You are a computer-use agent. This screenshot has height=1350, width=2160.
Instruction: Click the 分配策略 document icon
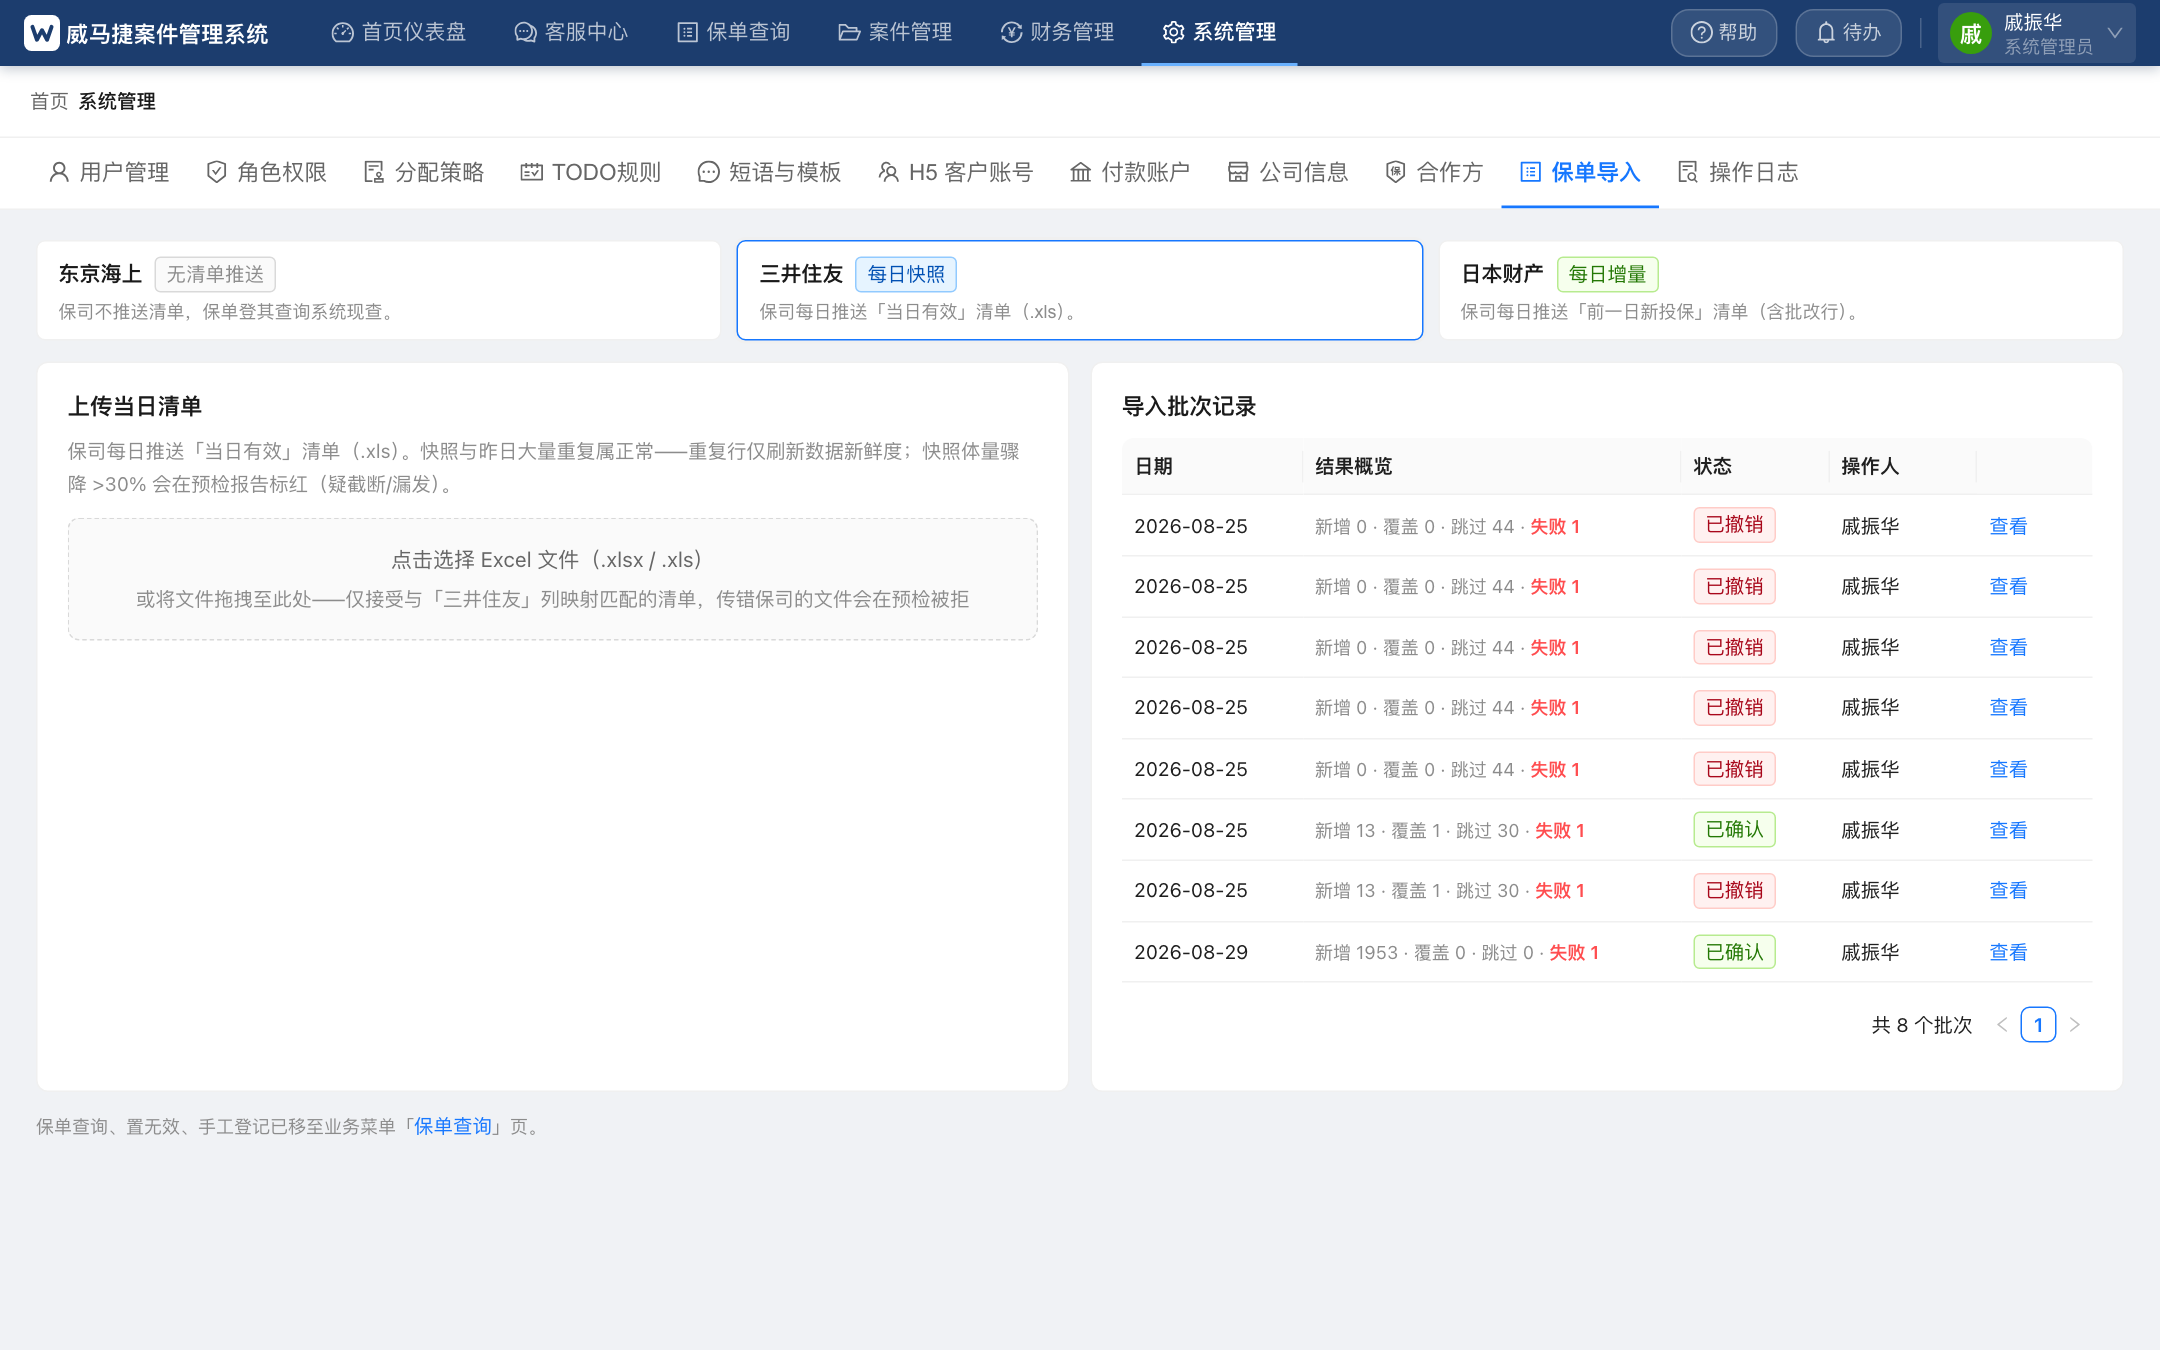pyautogui.click(x=374, y=172)
